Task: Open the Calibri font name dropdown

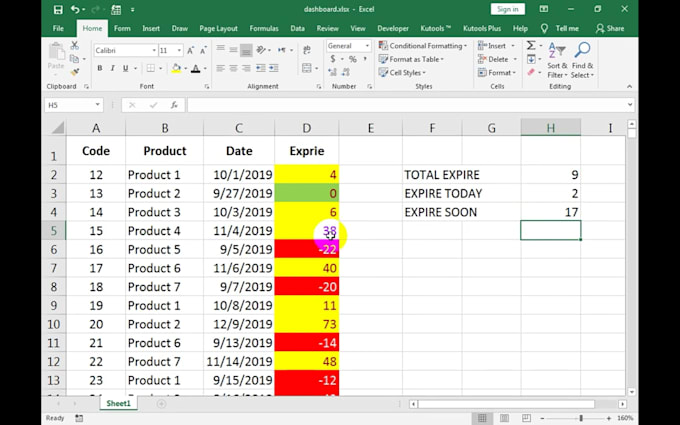Action: [154, 51]
